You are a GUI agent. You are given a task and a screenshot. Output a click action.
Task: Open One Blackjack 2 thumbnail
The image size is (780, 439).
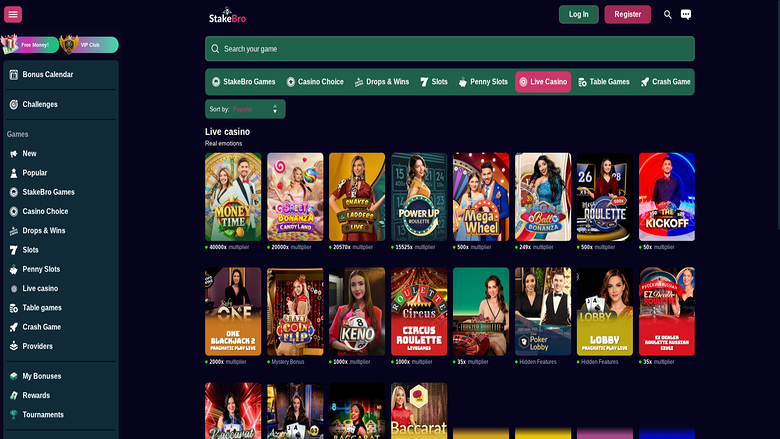tap(233, 312)
